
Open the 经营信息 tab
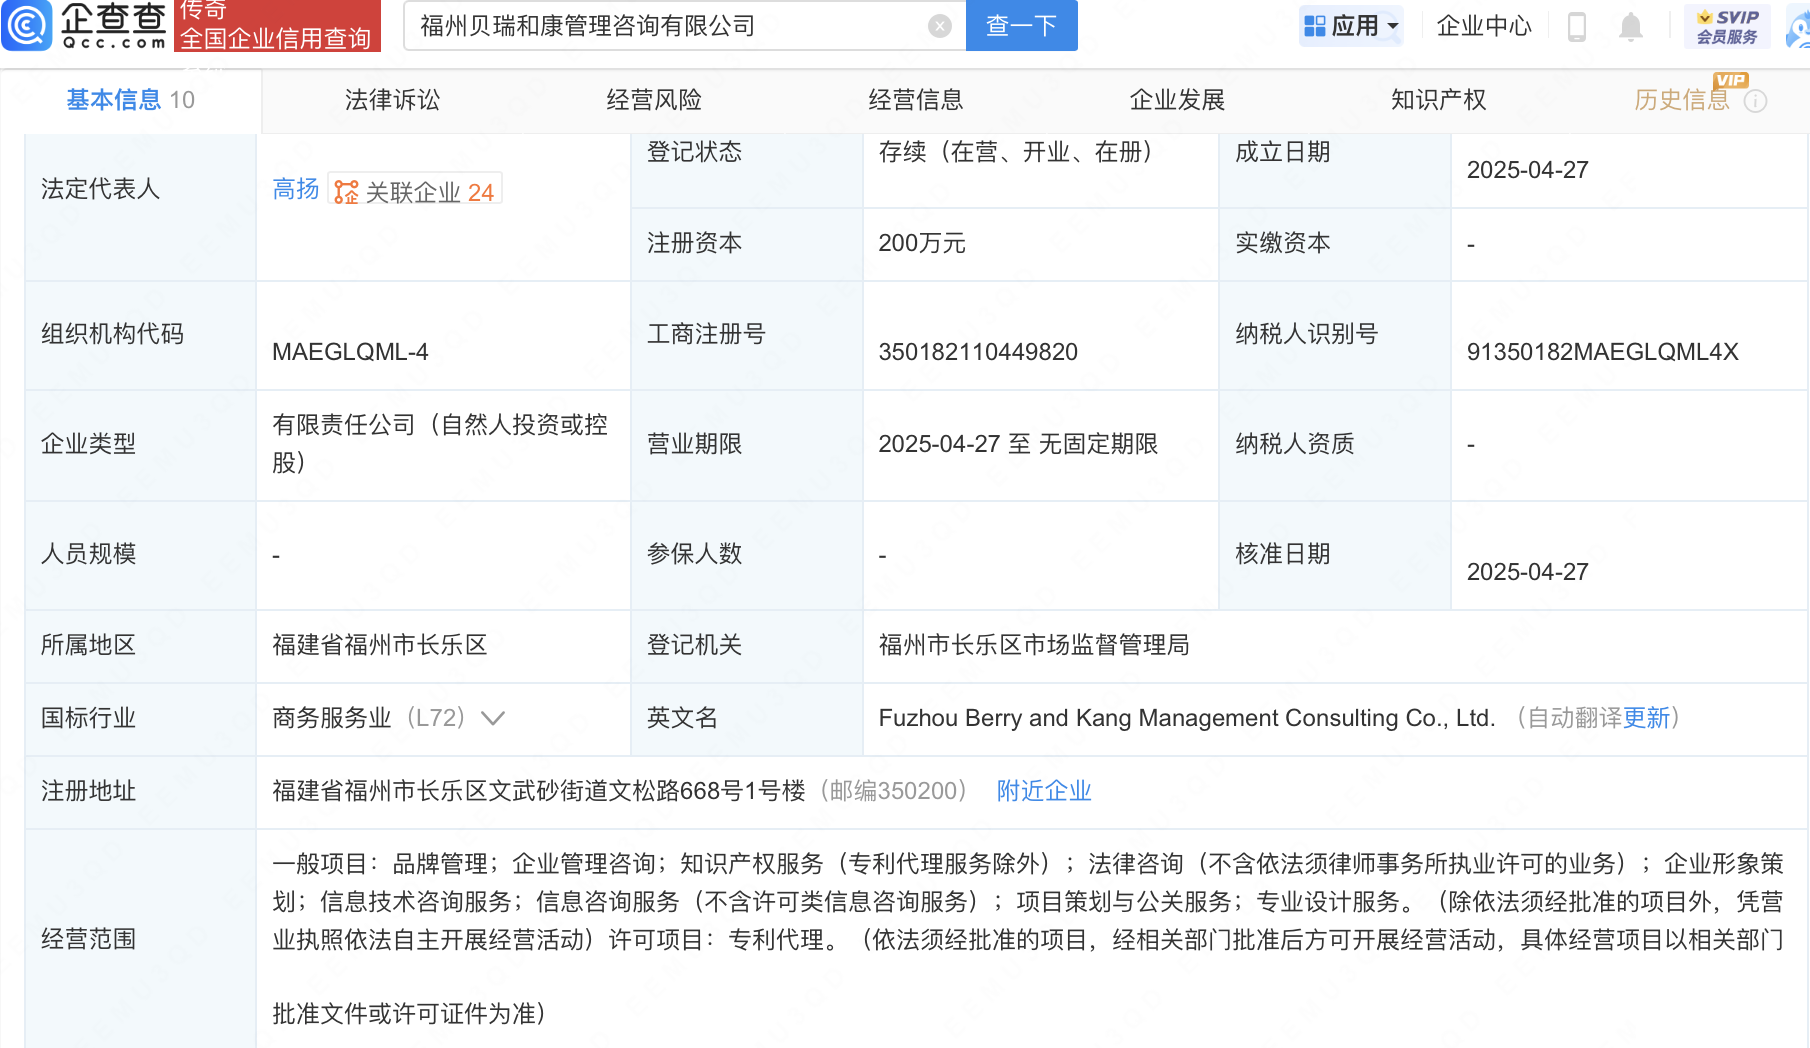[x=916, y=100]
